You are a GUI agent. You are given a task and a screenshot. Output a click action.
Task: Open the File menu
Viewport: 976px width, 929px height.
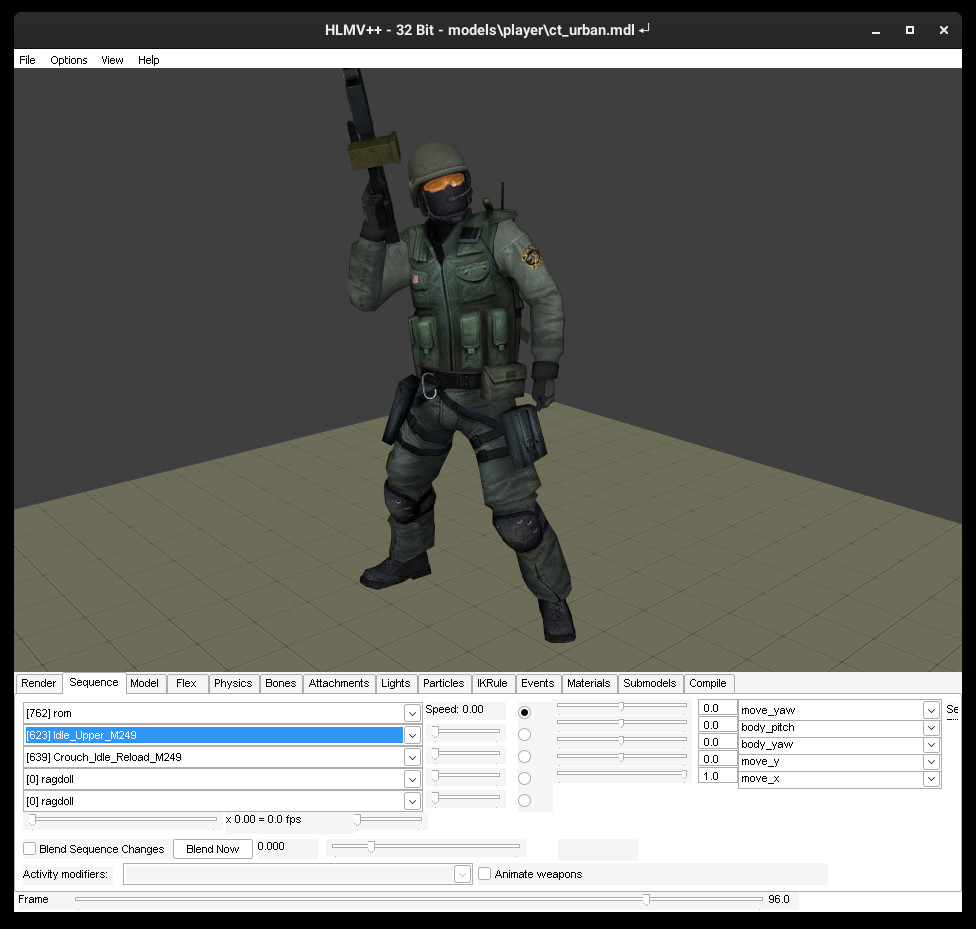[x=26, y=60]
